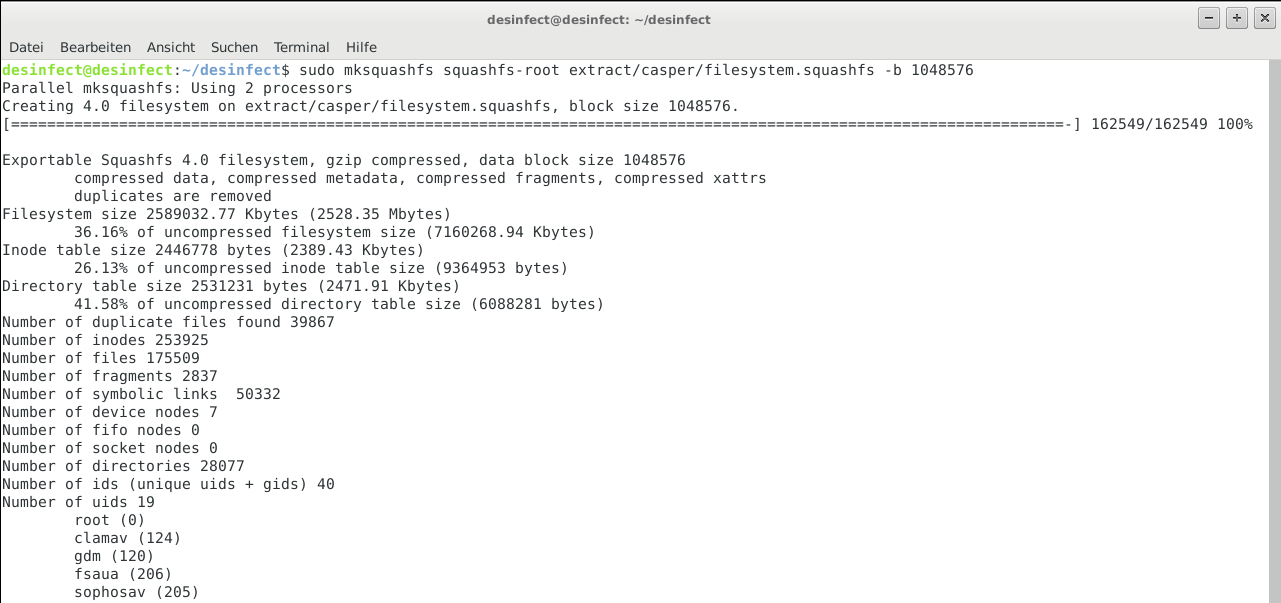The image size is (1281, 603).
Task: Minimize the terminal window
Action: 1209,19
